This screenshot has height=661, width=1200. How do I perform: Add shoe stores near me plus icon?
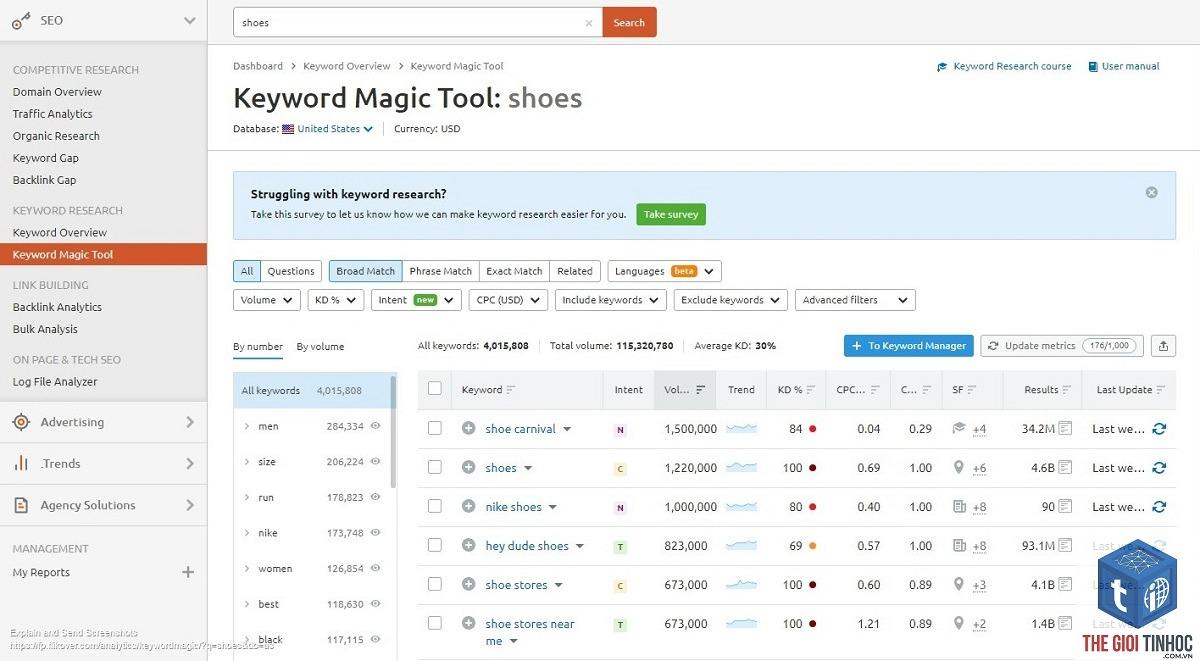point(468,623)
